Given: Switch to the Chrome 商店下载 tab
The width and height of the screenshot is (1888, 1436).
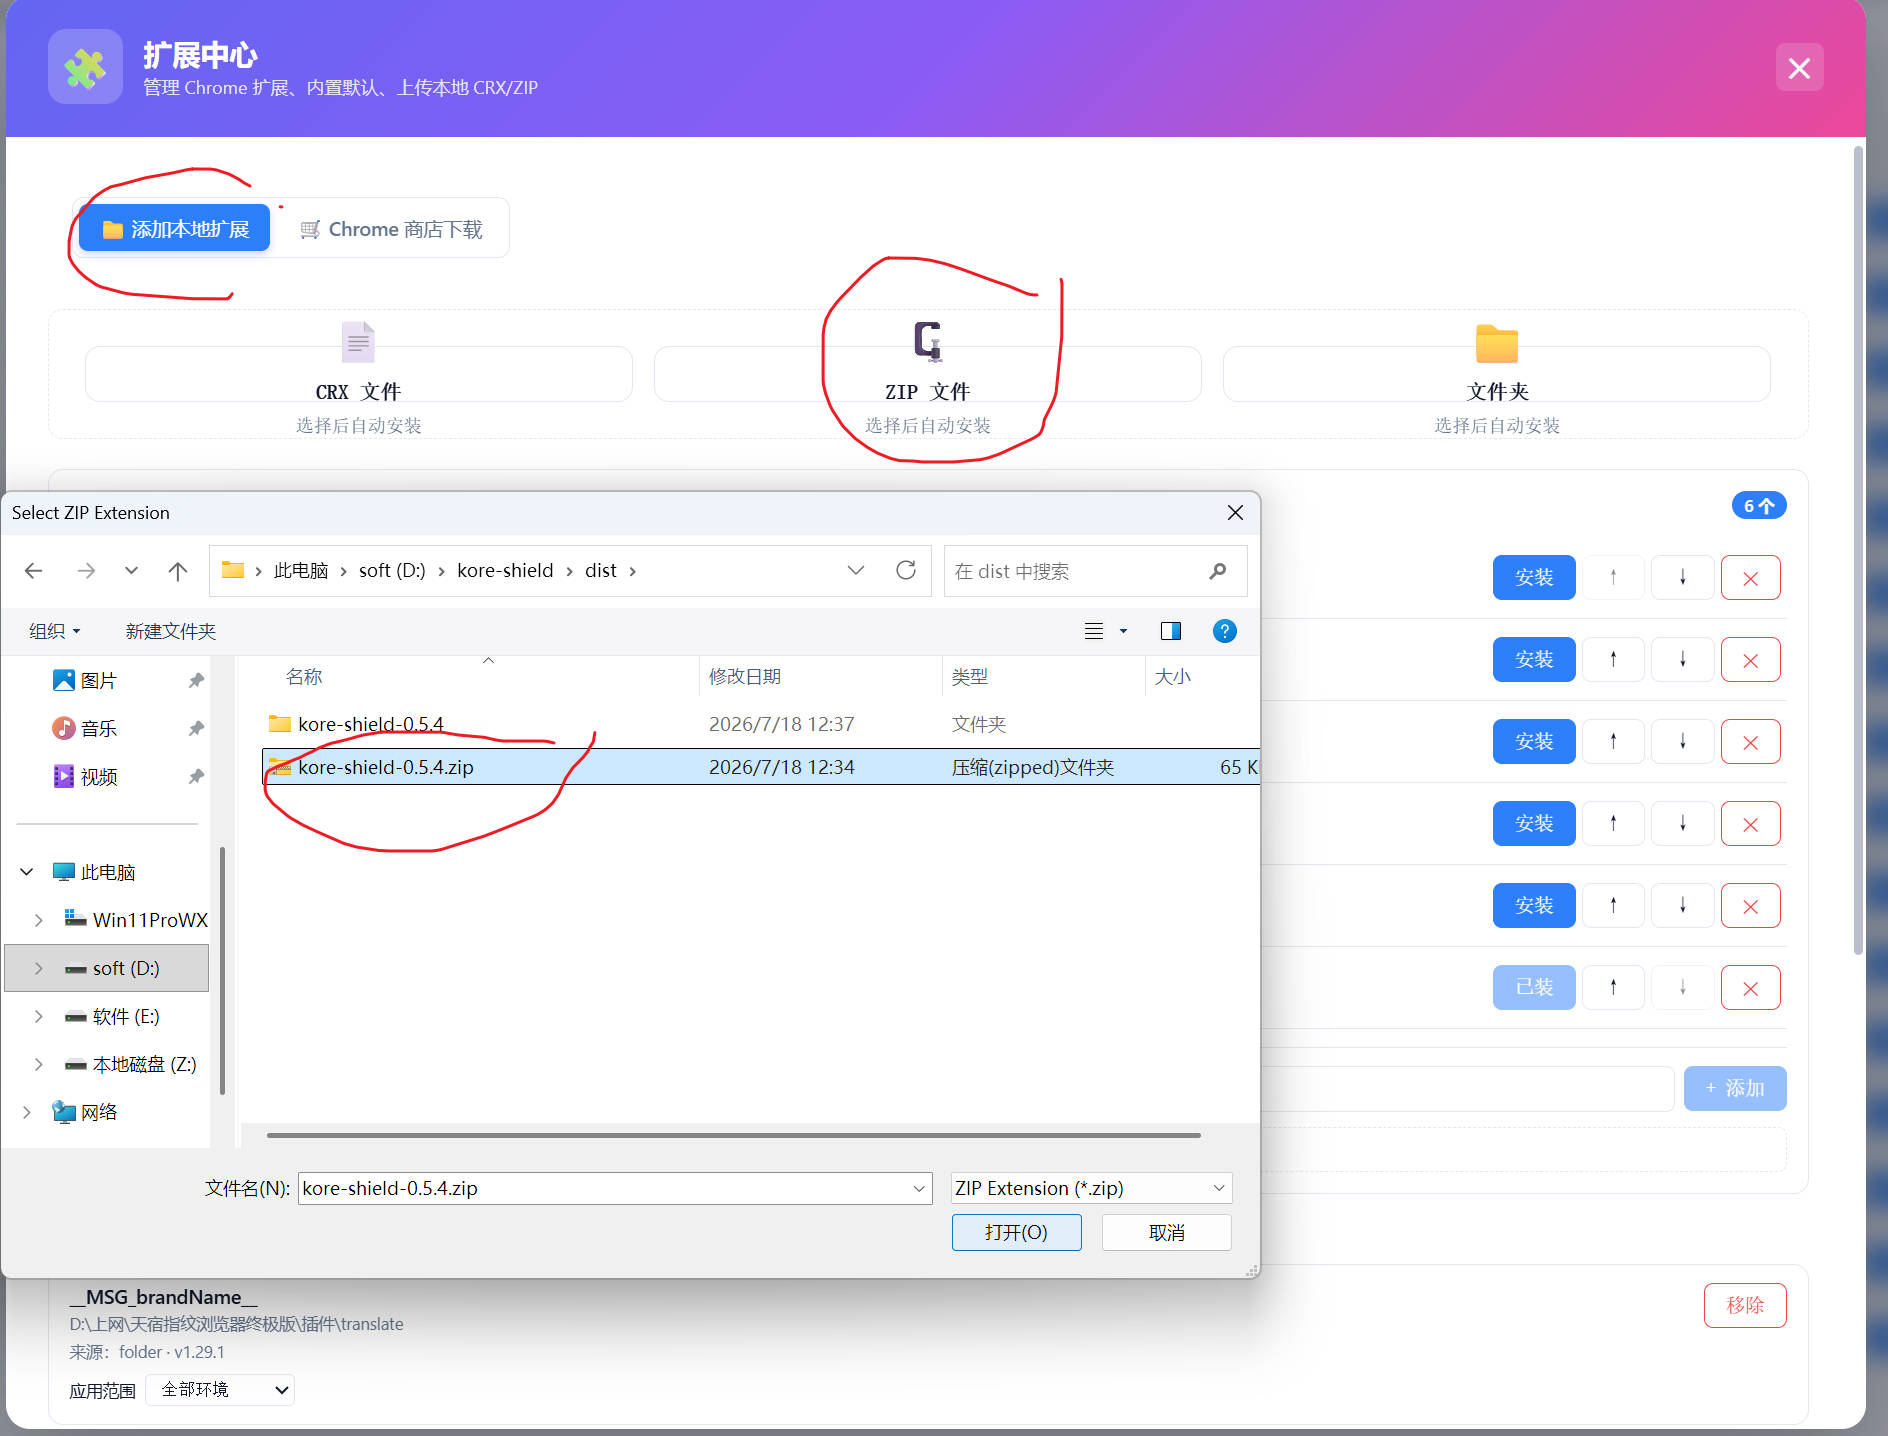Looking at the screenshot, I should (x=392, y=229).
